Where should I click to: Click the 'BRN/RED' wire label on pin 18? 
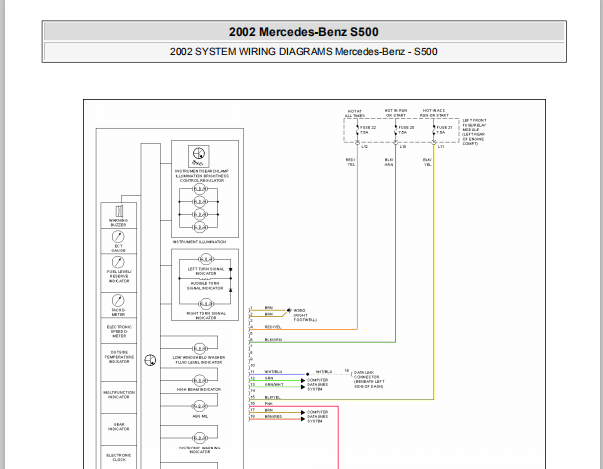[273, 416]
